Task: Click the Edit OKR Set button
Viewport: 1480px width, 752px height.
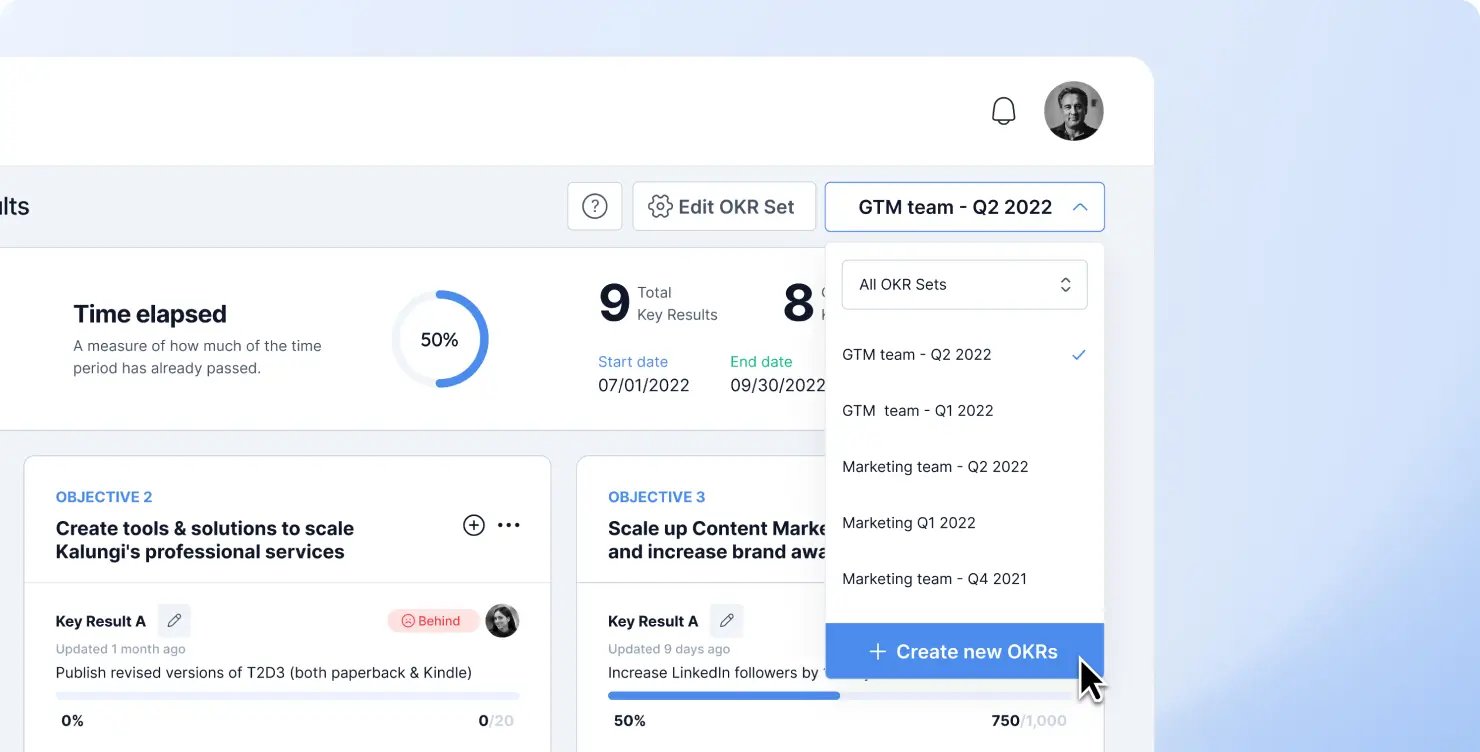Action: pos(724,206)
